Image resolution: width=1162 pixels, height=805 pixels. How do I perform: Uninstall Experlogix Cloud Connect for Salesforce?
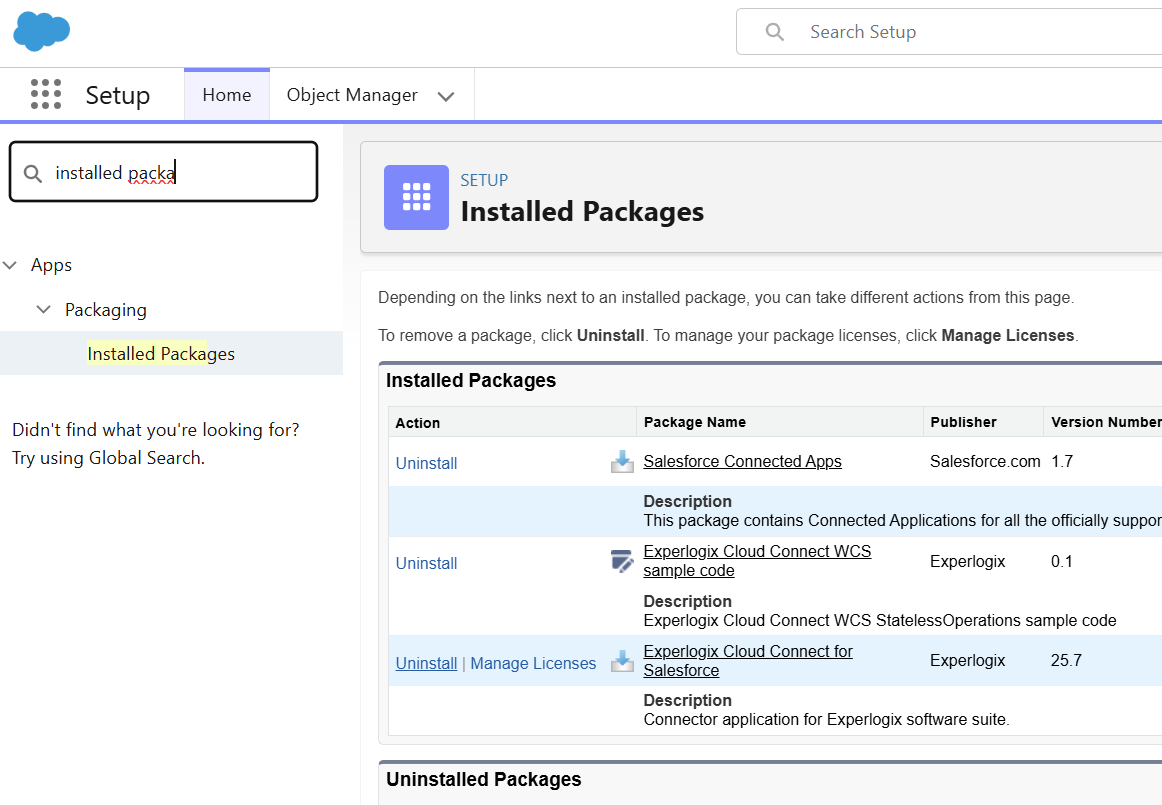click(x=426, y=663)
